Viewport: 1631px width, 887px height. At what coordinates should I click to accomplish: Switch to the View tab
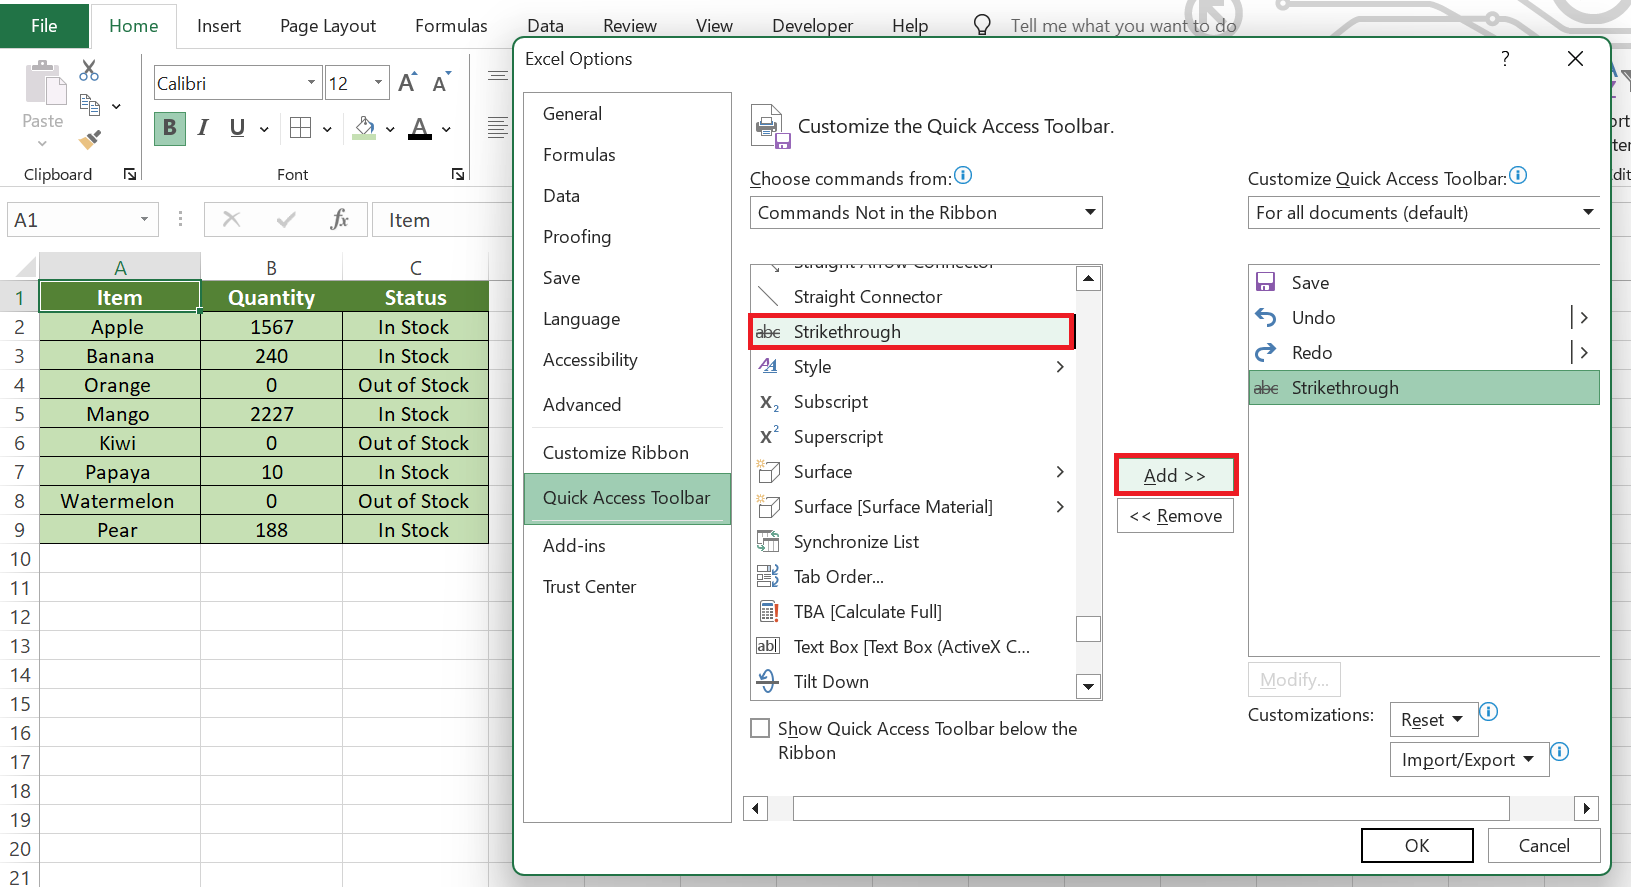714,26
